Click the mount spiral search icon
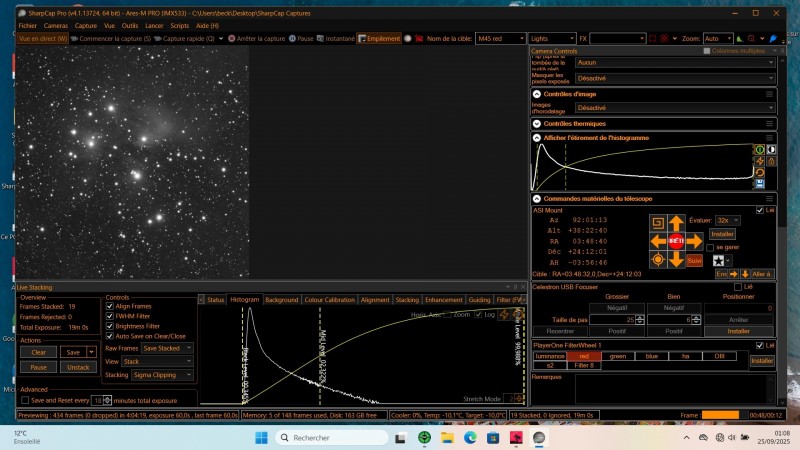The height and width of the screenshot is (450, 800). pos(658,223)
